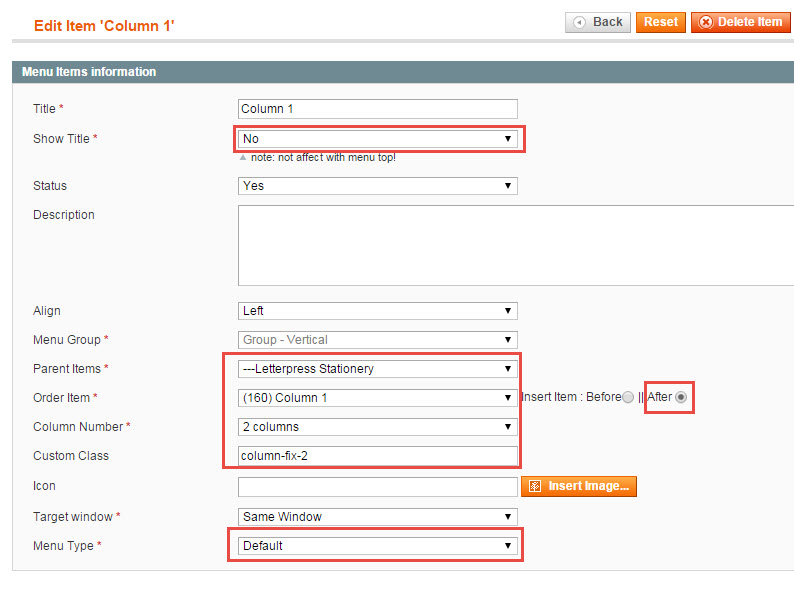
Task: Open the Parent Items dropdown
Action: pyautogui.click(x=378, y=369)
